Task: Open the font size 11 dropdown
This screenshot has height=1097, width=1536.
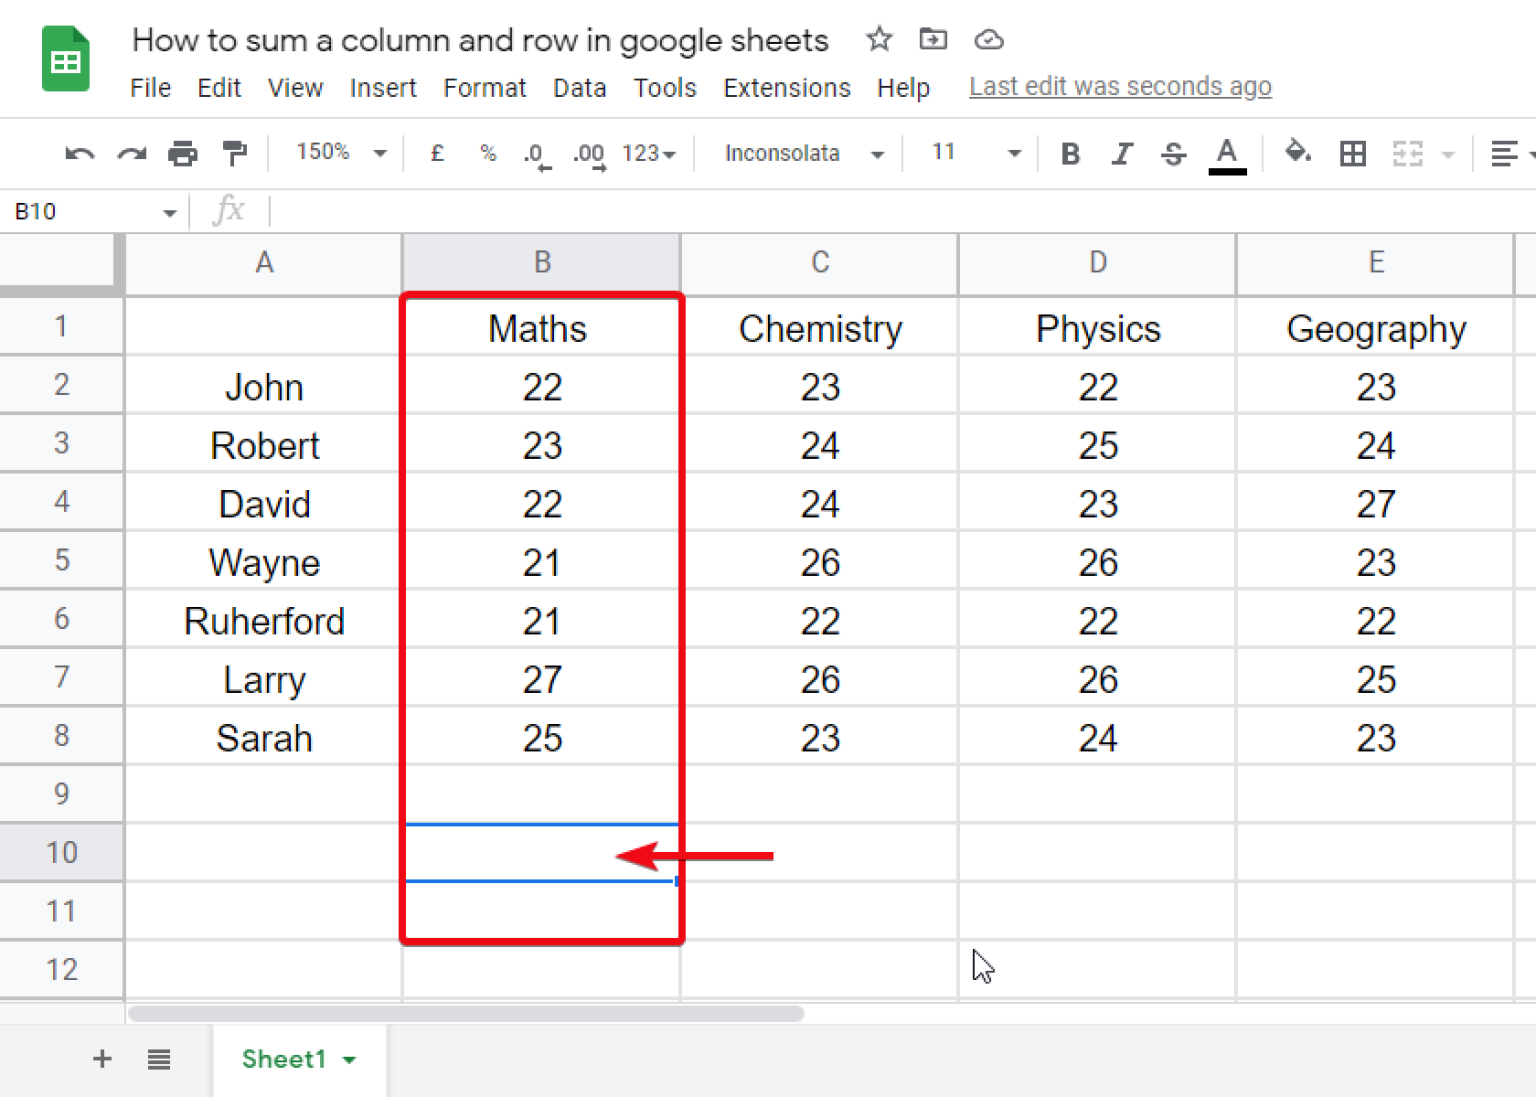Action: [976, 153]
